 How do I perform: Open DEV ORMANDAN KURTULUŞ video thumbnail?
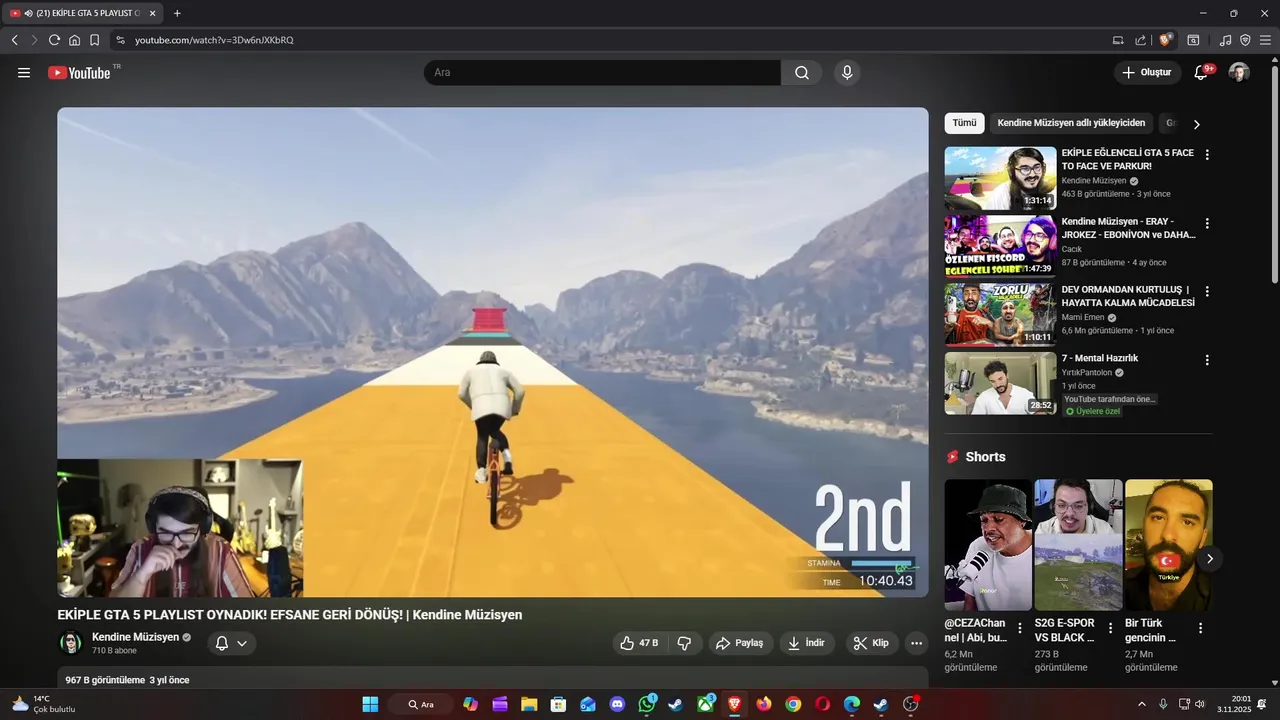(1000, 314)
